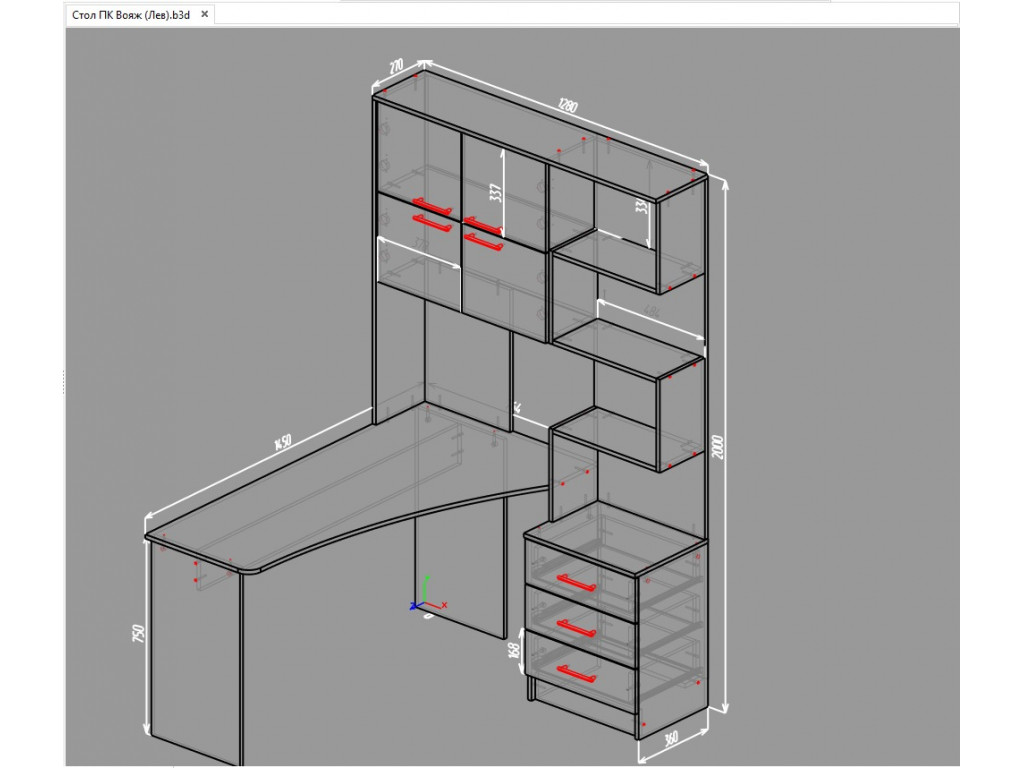1024x768 pixels.
Task: Pick the middle drawer red handle
Action: point(576,628)
